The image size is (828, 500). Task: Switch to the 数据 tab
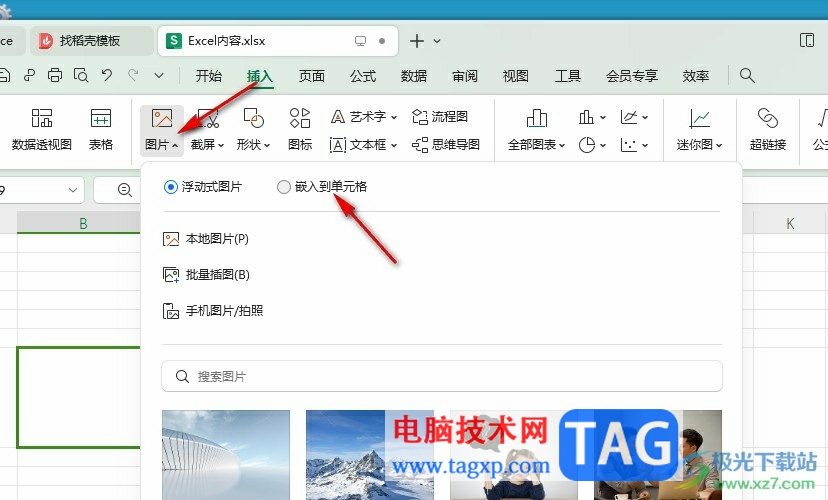[x=413, y=76]
